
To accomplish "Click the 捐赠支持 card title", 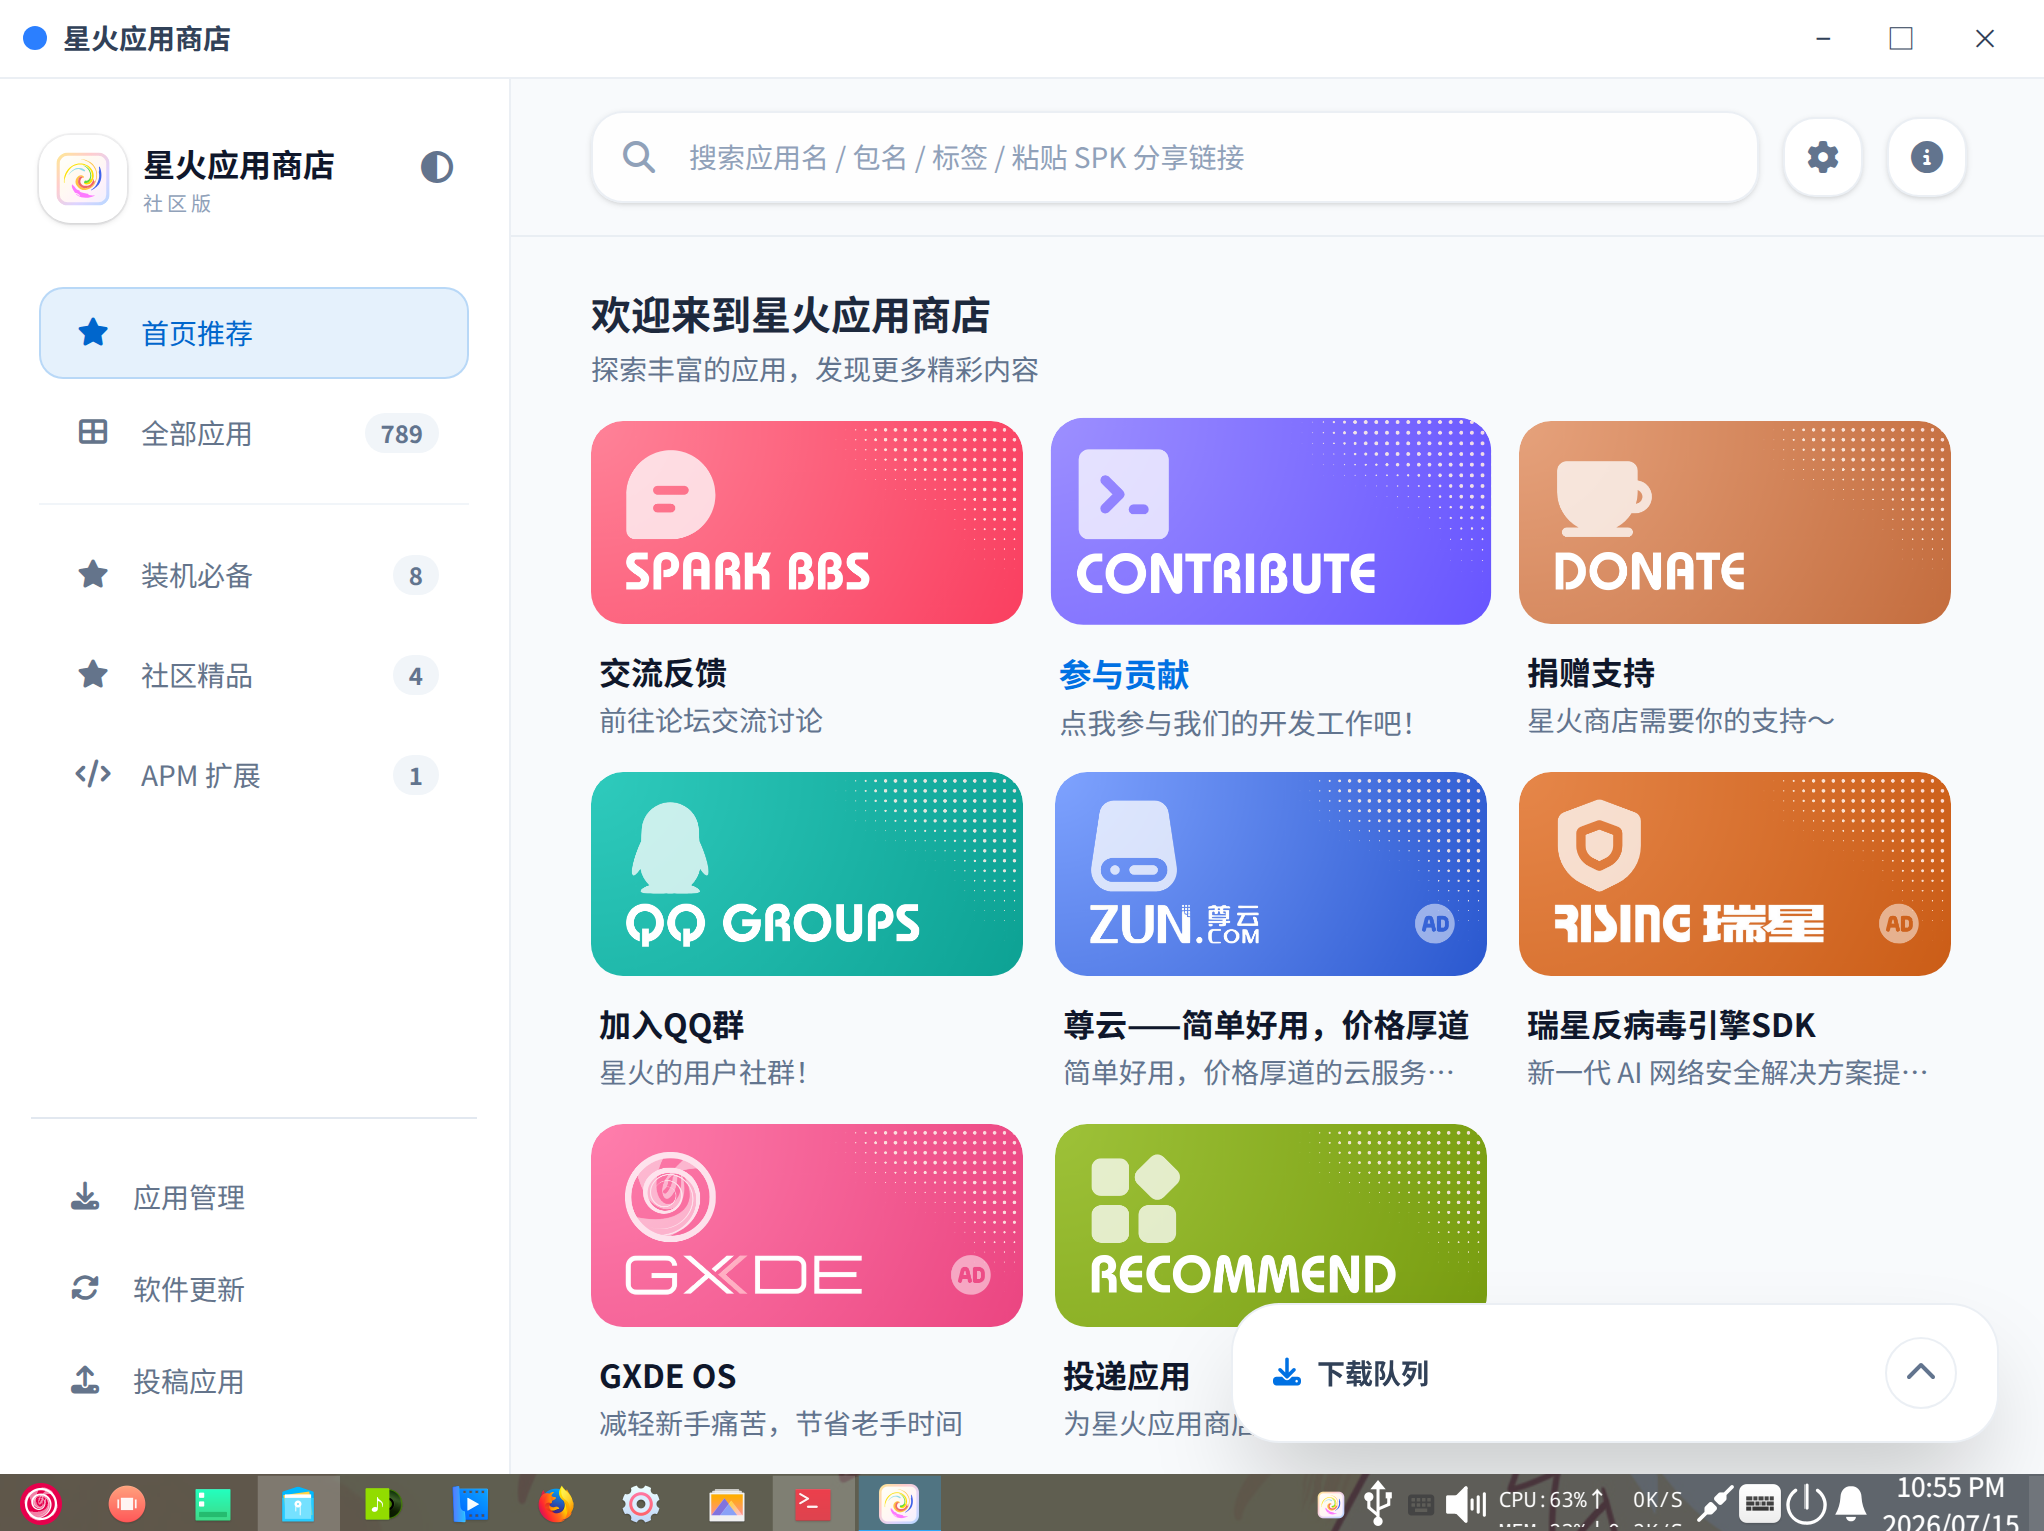I will pyautogui.click(x=1591, y=673).
